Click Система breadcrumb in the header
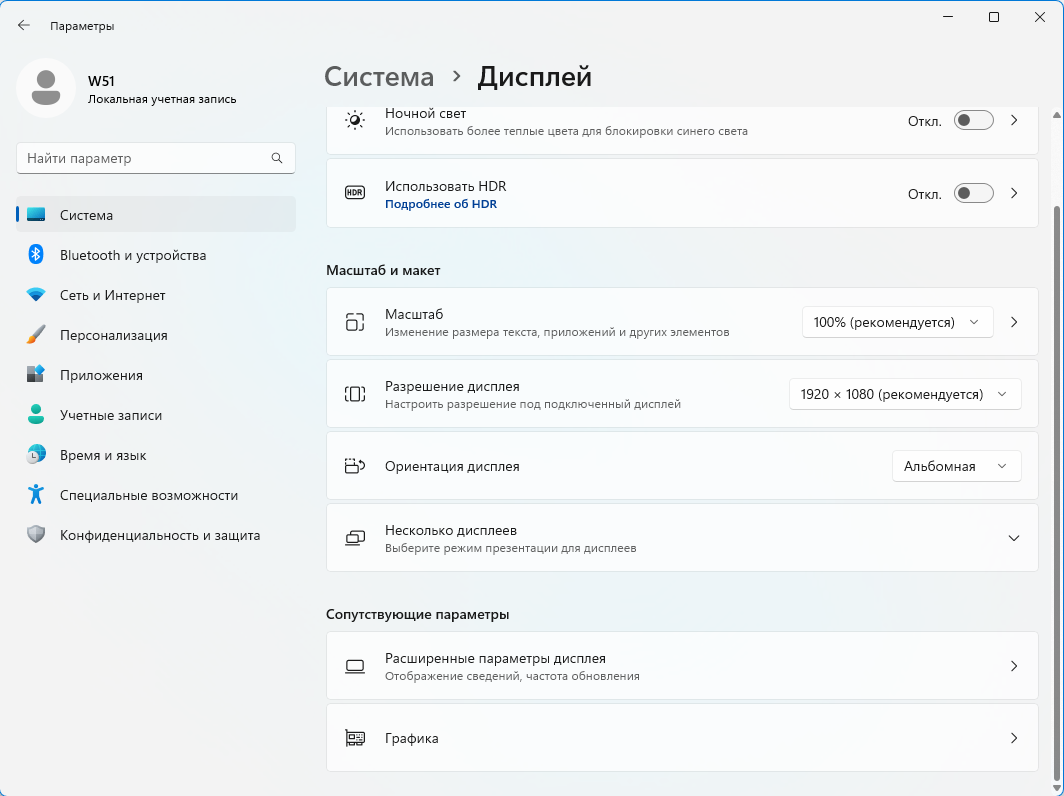Screen dimensions: 1064x796 pyautogui.click(x=379, y=77)
